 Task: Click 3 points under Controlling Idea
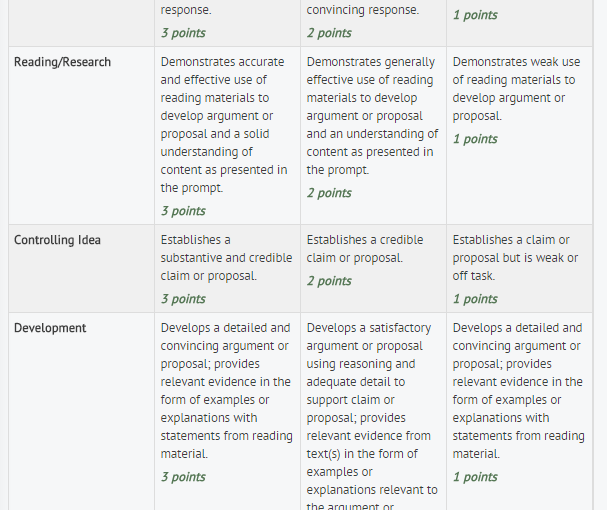point(183,299)
